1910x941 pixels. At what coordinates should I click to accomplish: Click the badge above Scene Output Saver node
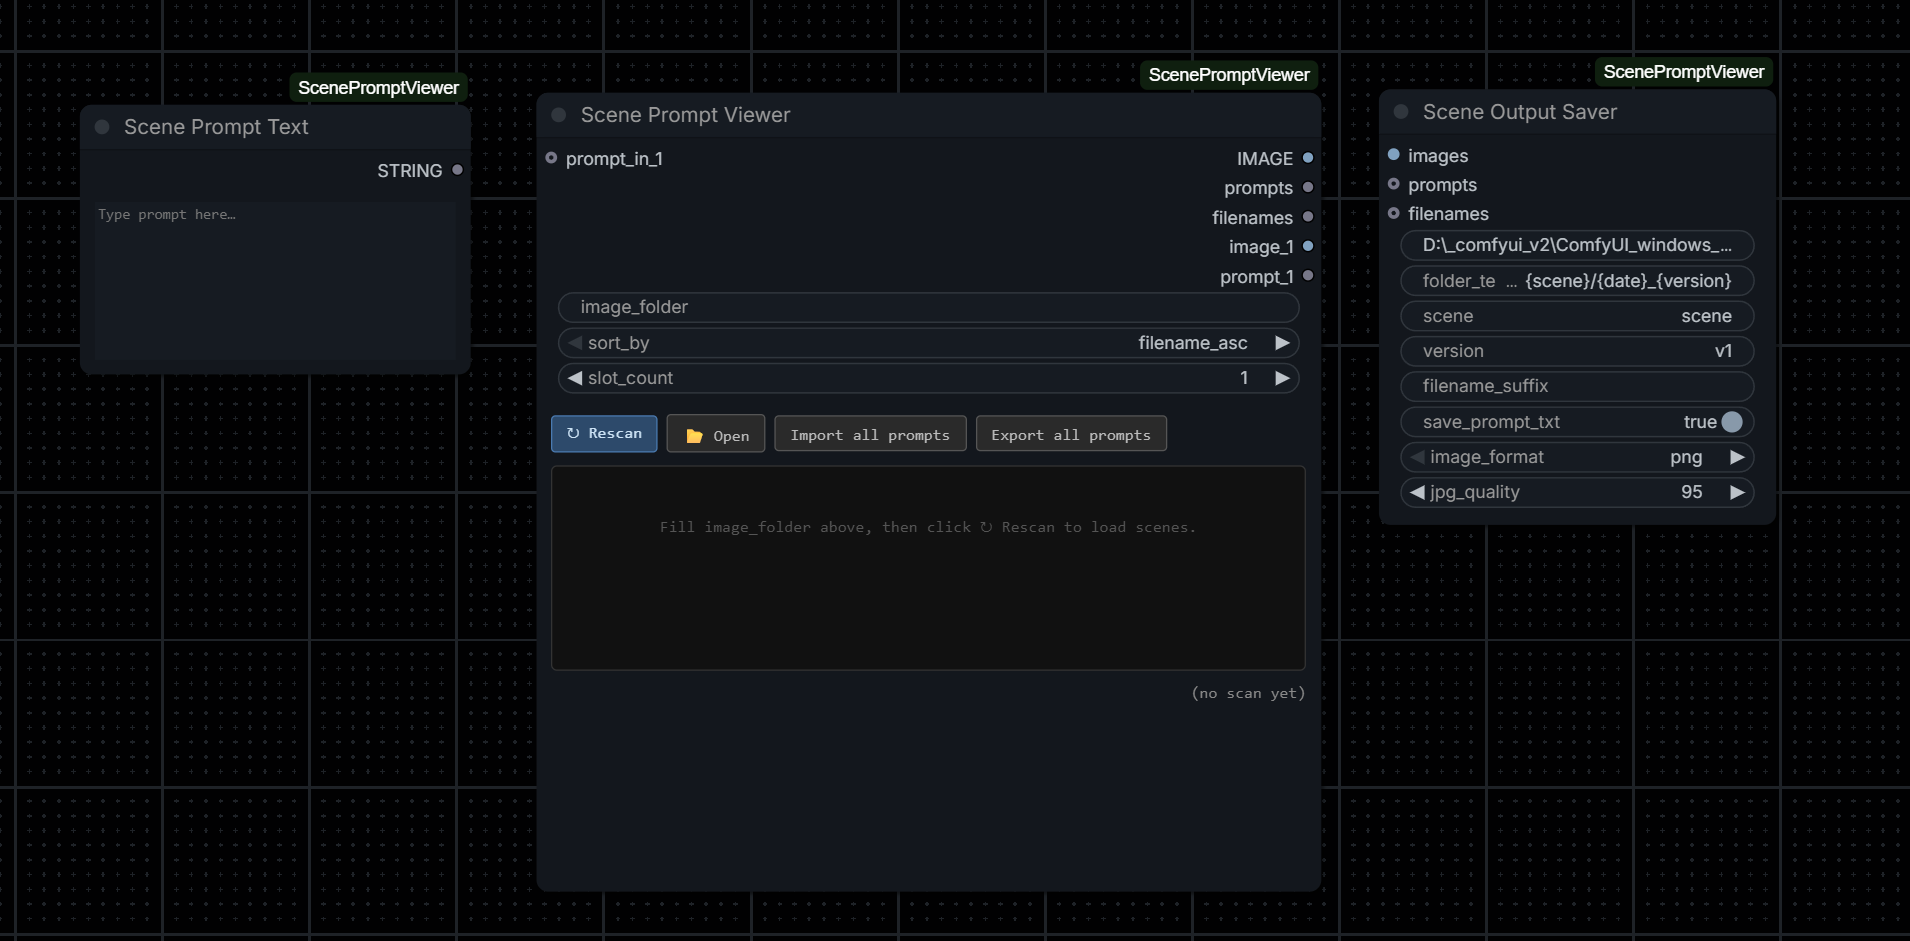(x=1684, y=72)
